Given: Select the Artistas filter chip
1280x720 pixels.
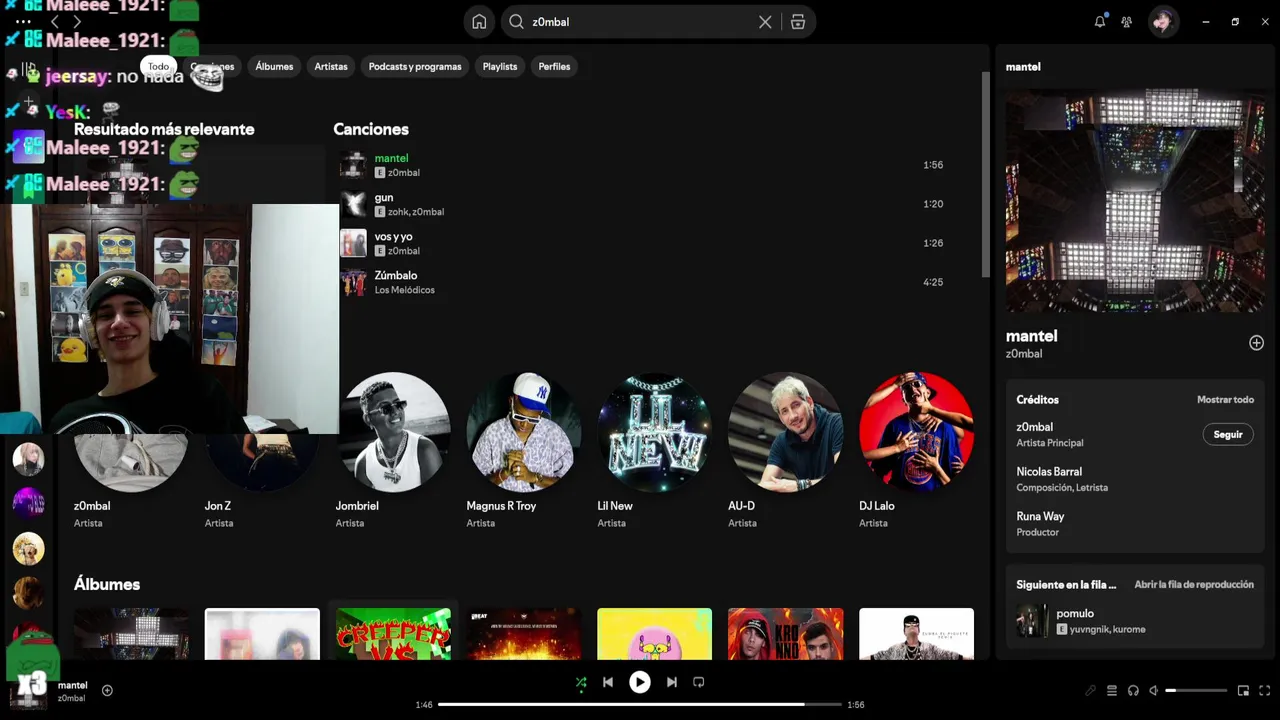Looking at the screenshot, I should click(x=331, y=67).
